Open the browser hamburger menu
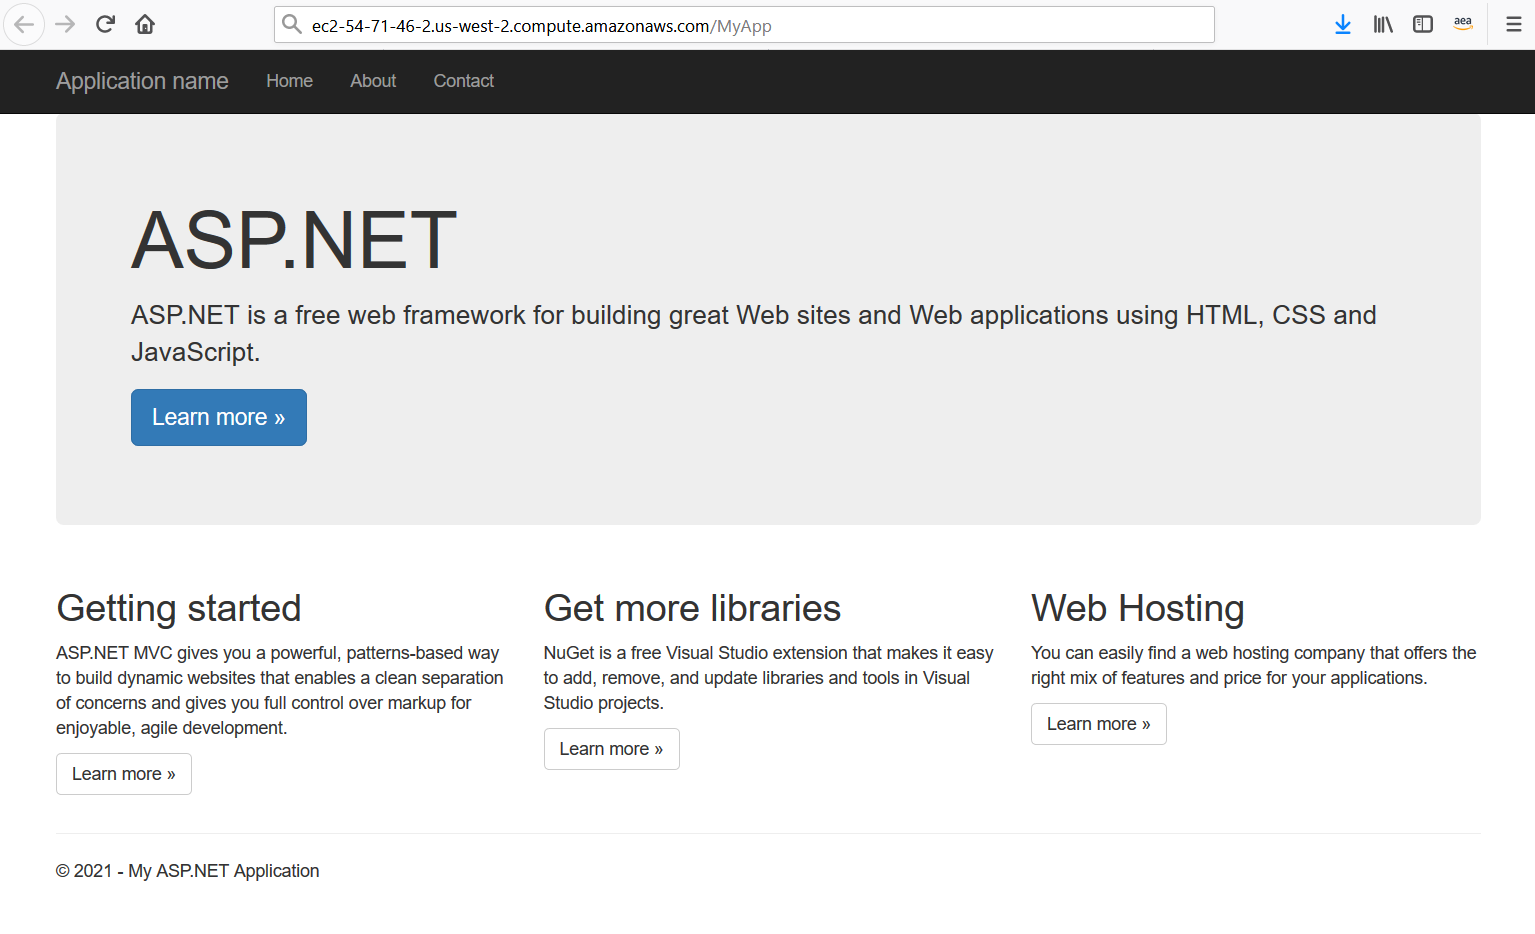Image resolution: width=1535 pixels, height=934 pixels. coord(1514,24)
